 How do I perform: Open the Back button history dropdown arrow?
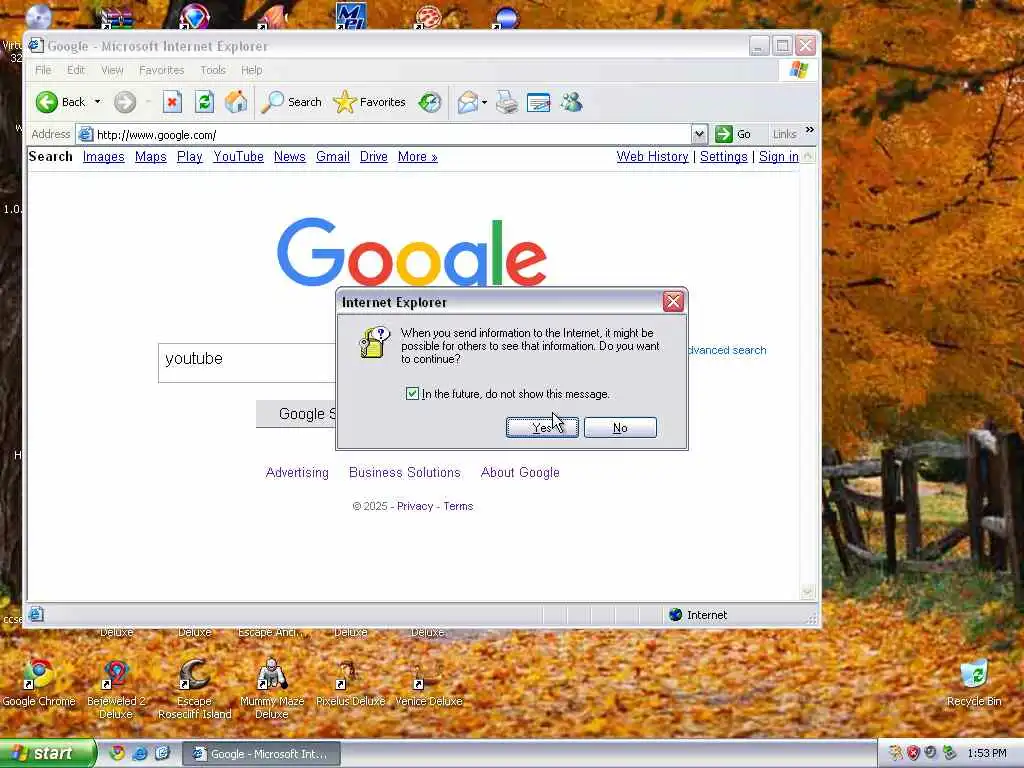click(97, 102)
